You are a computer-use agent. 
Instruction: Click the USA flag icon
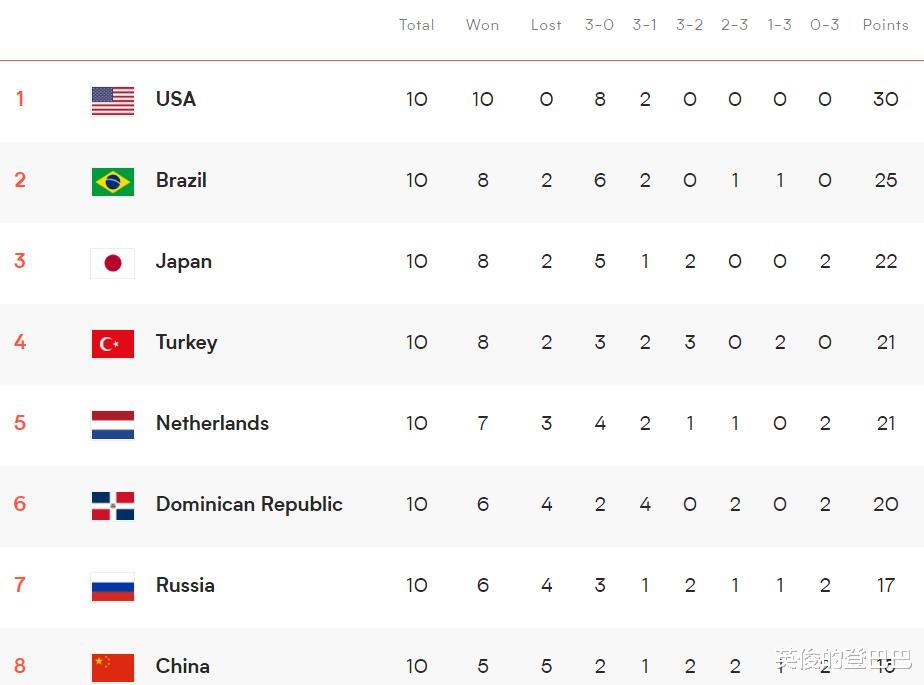(113, 100)
